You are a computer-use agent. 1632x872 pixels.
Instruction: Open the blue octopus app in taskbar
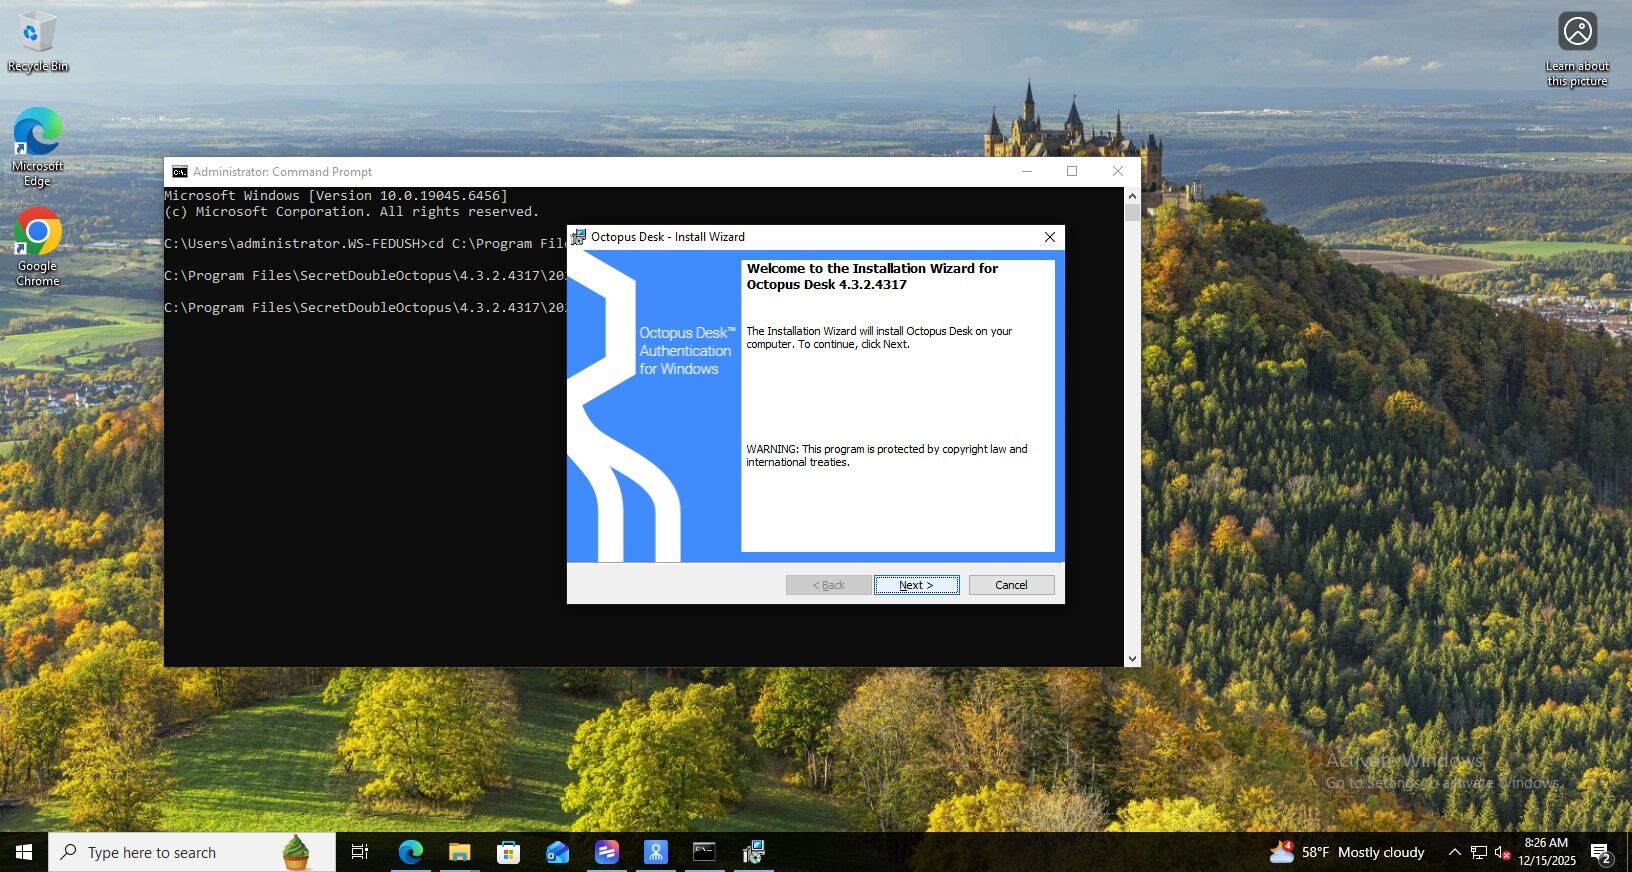pos(655,852)
